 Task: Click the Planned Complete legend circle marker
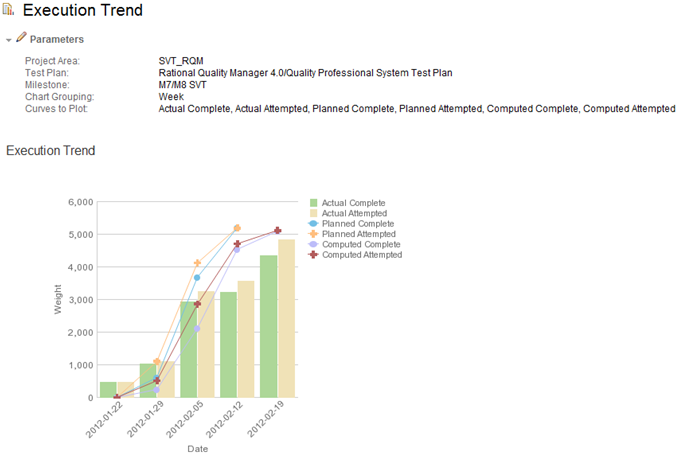click(313, 224)
